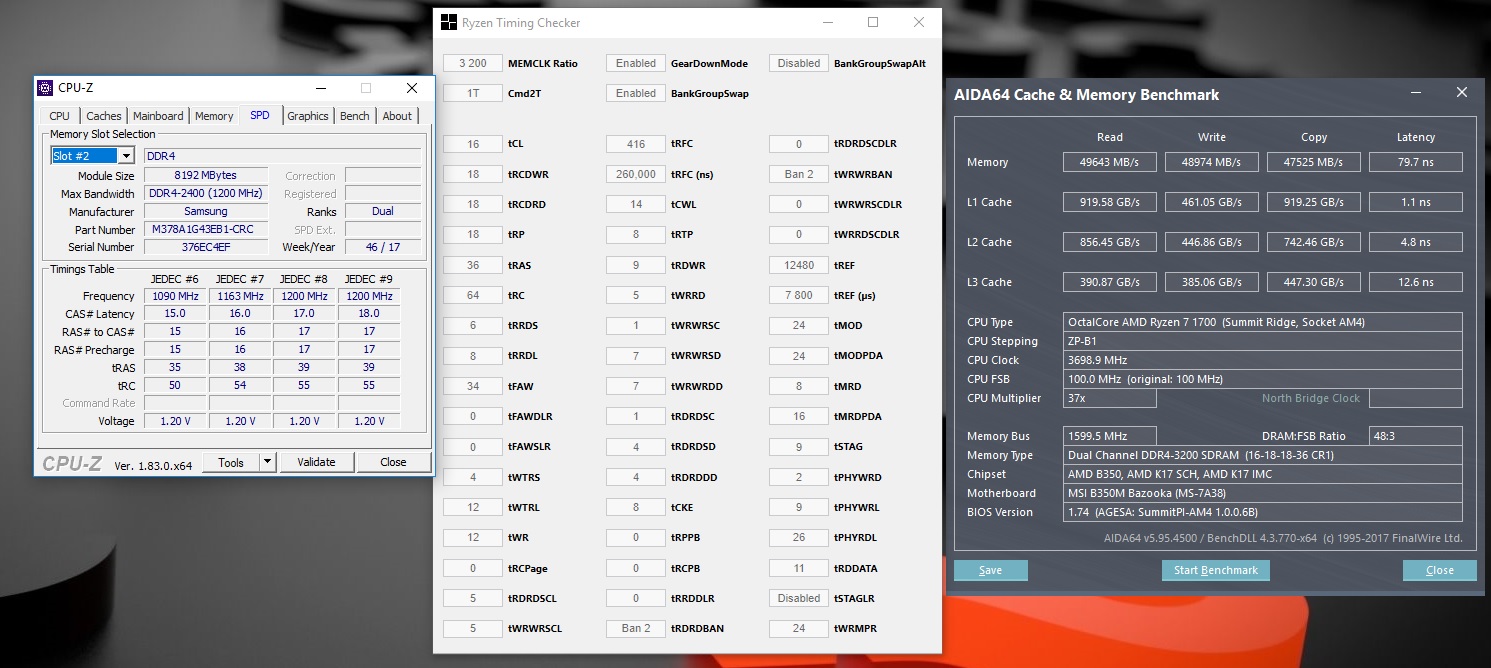Click the CPU Clock value 3698.9 MHz
The image size is (1491, 668).
tap(1263, 360)
